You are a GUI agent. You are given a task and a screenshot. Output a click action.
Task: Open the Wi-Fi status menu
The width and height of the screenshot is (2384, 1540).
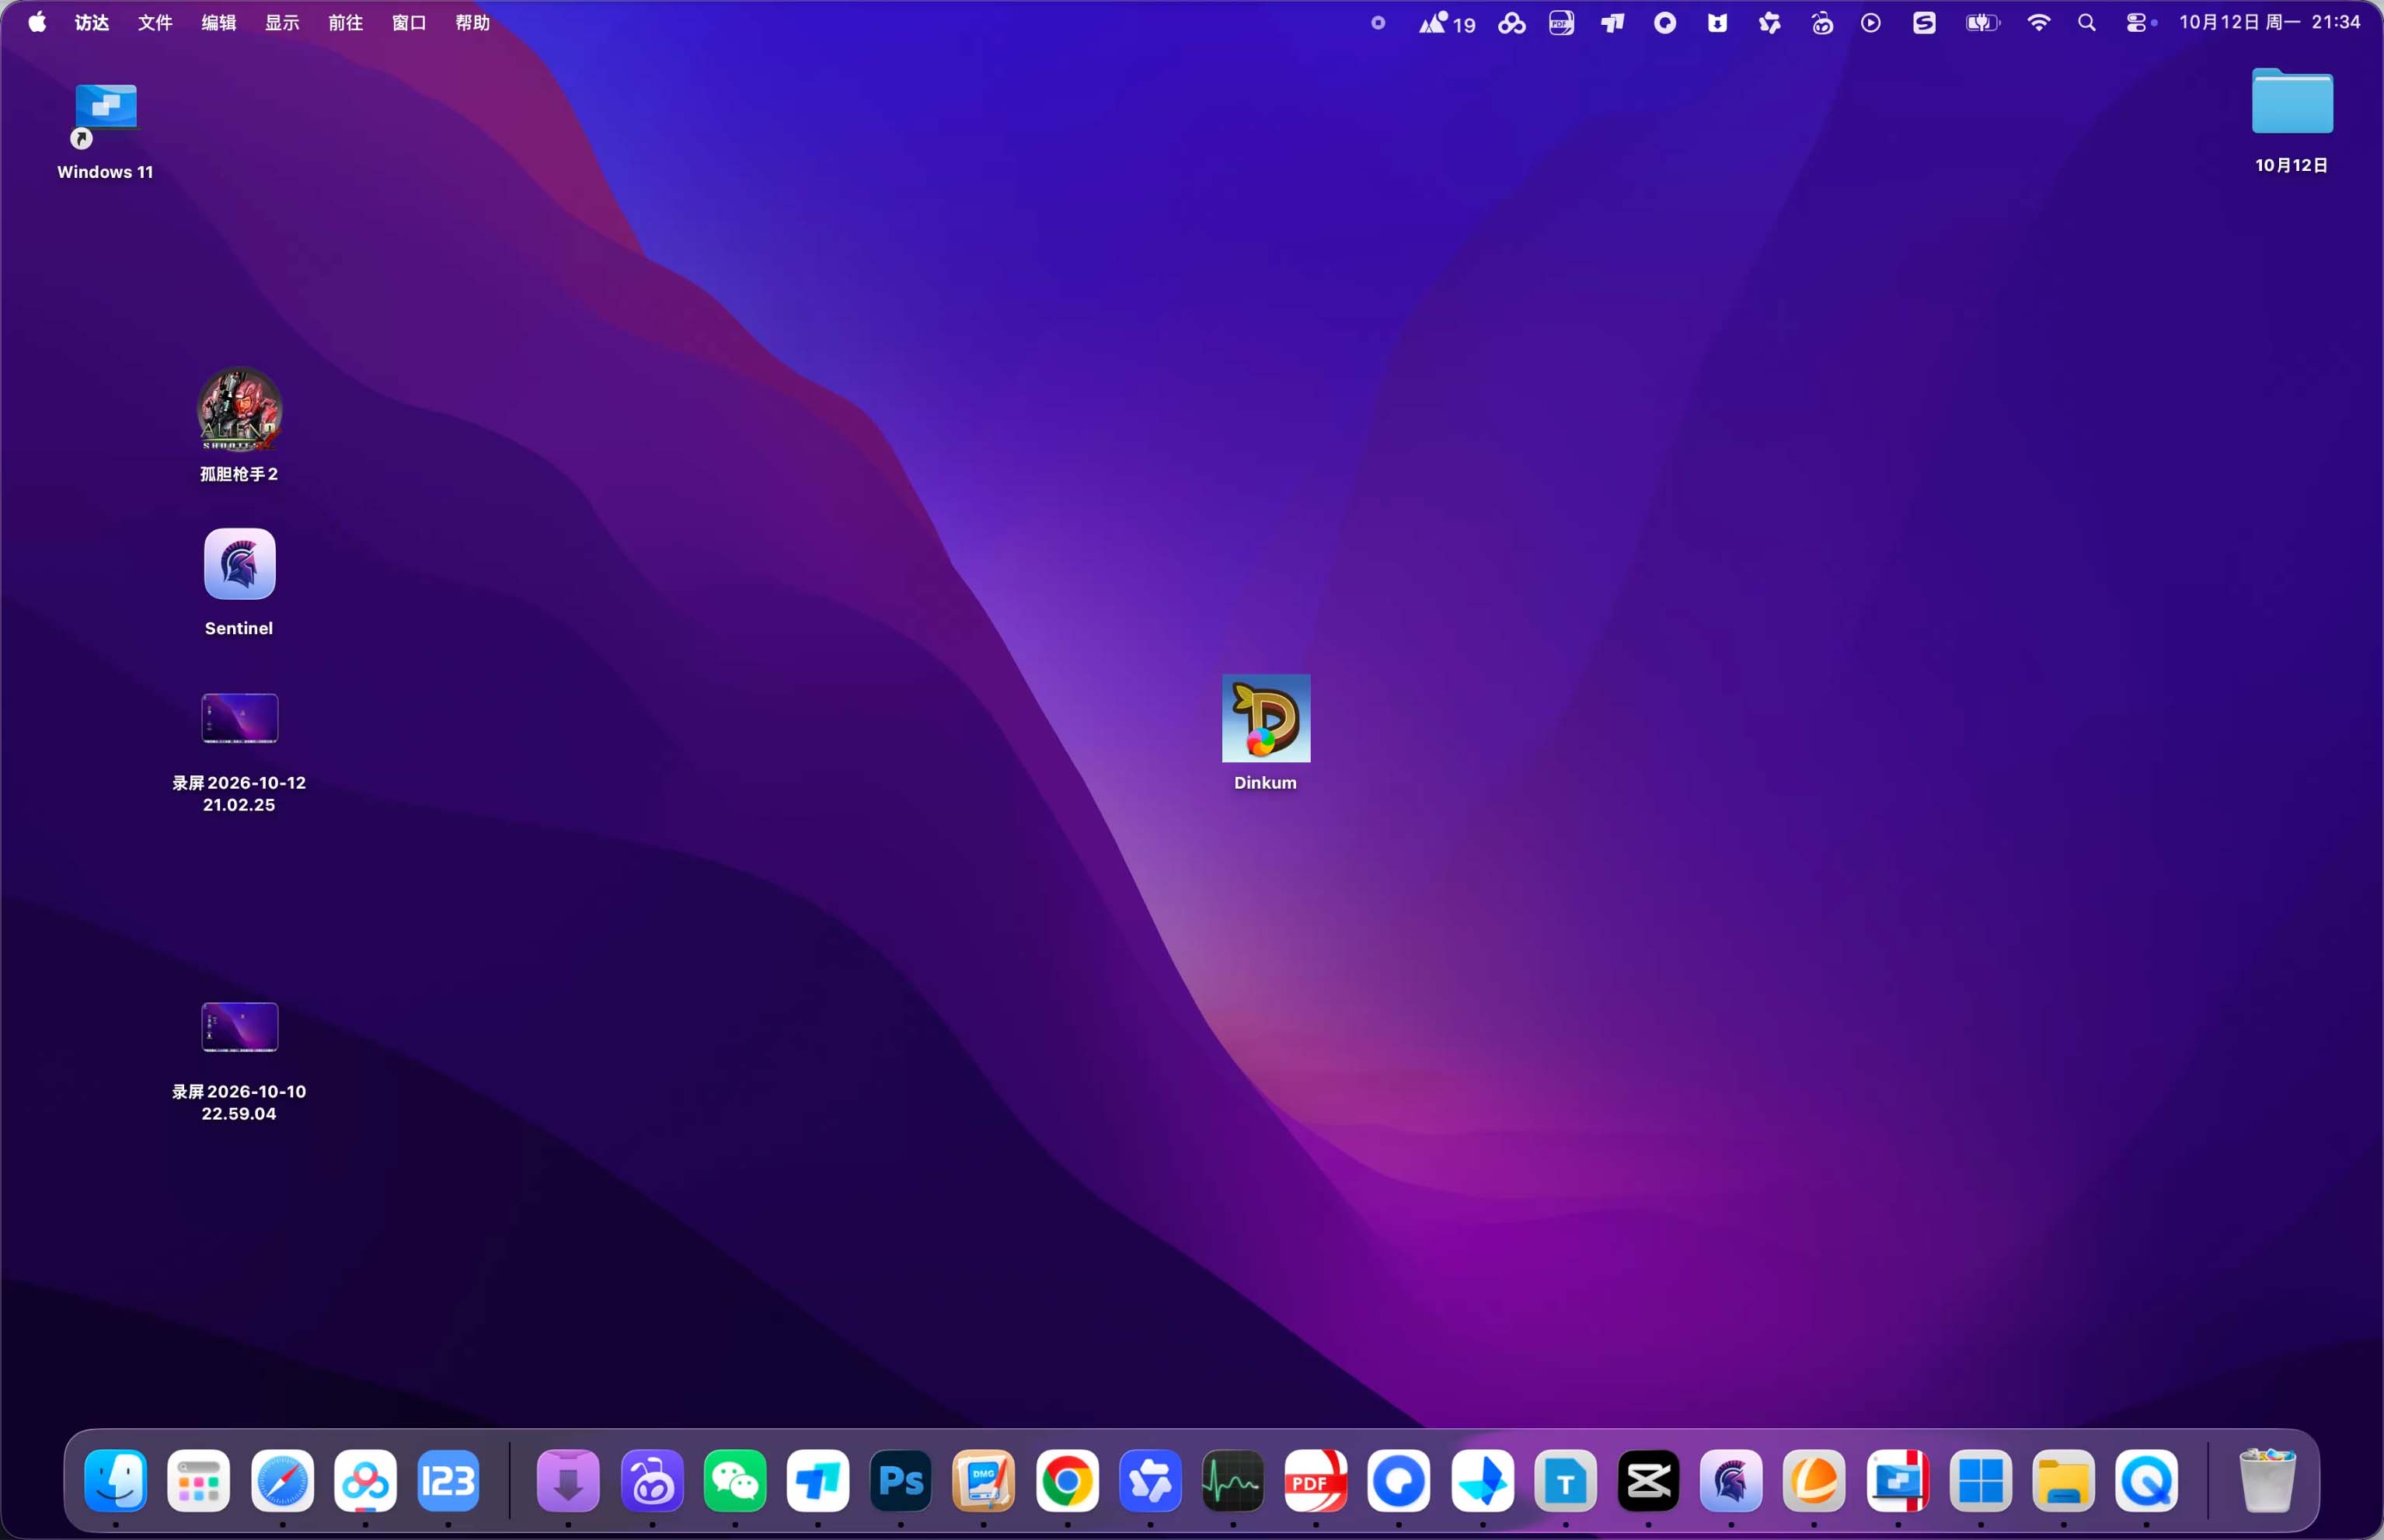point(2038,22)
